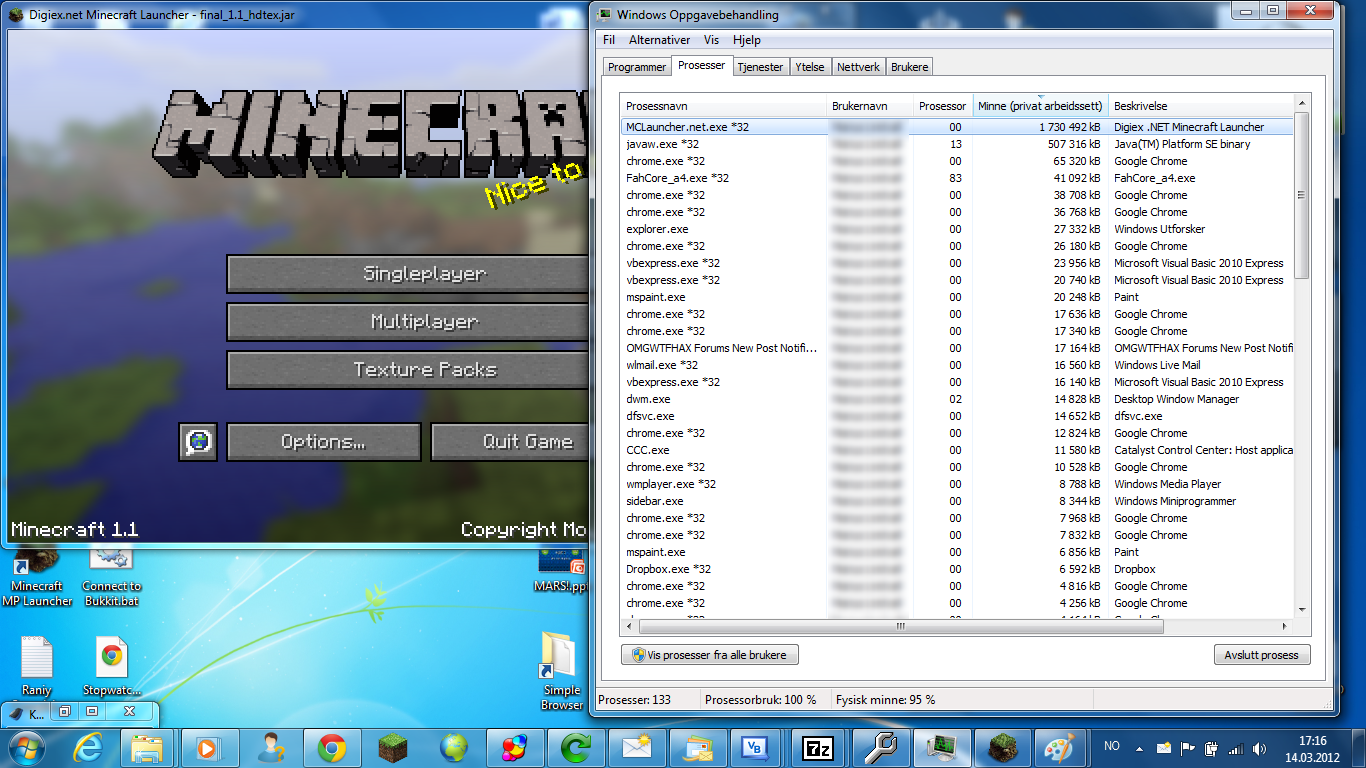Open the Fil menu in Task Manager

609,40
